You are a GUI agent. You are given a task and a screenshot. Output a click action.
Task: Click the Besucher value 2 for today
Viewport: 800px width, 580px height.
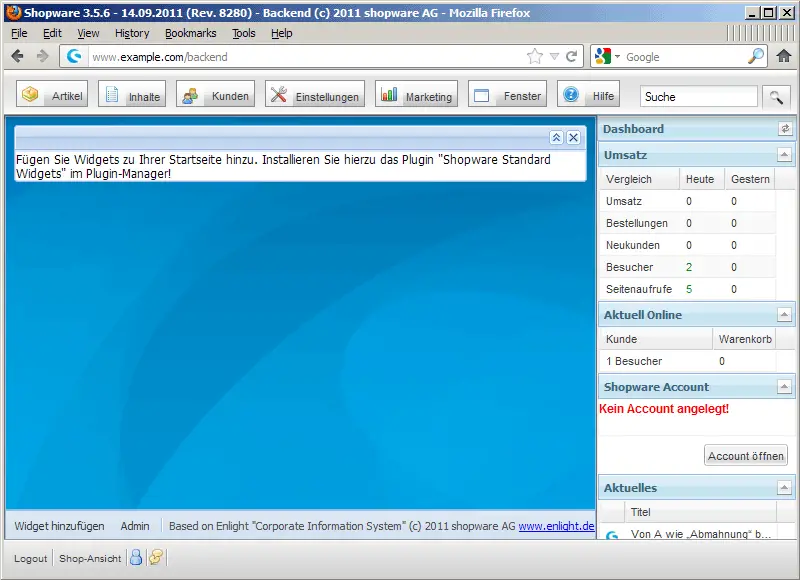689,267
